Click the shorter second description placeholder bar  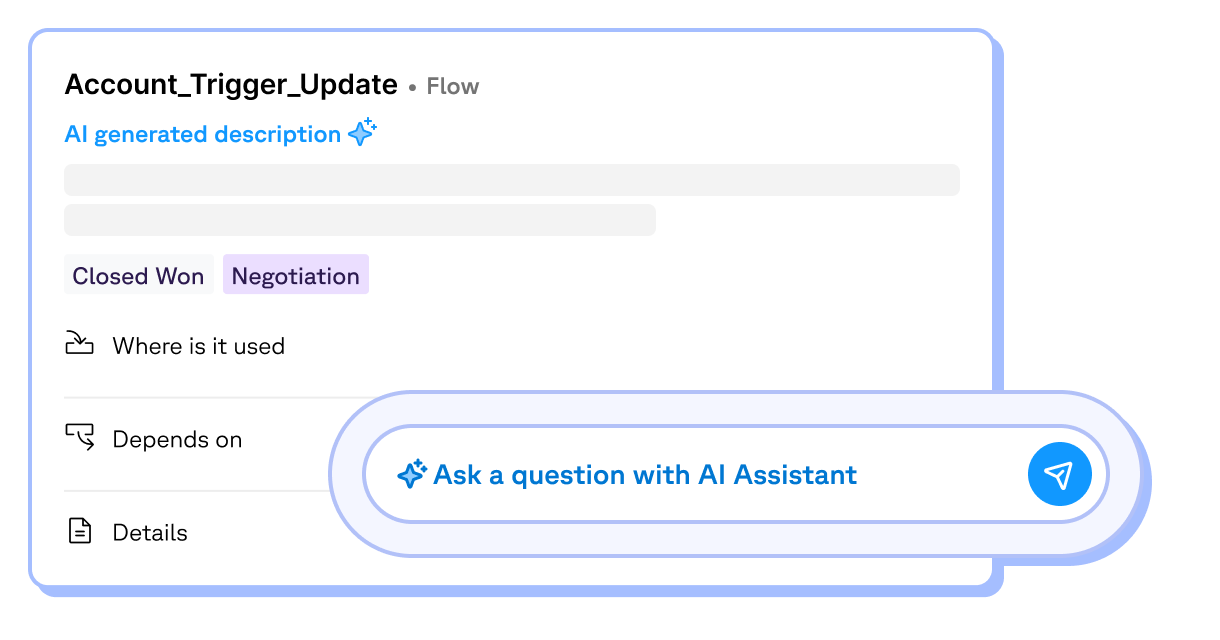click(x=359, y=220)
